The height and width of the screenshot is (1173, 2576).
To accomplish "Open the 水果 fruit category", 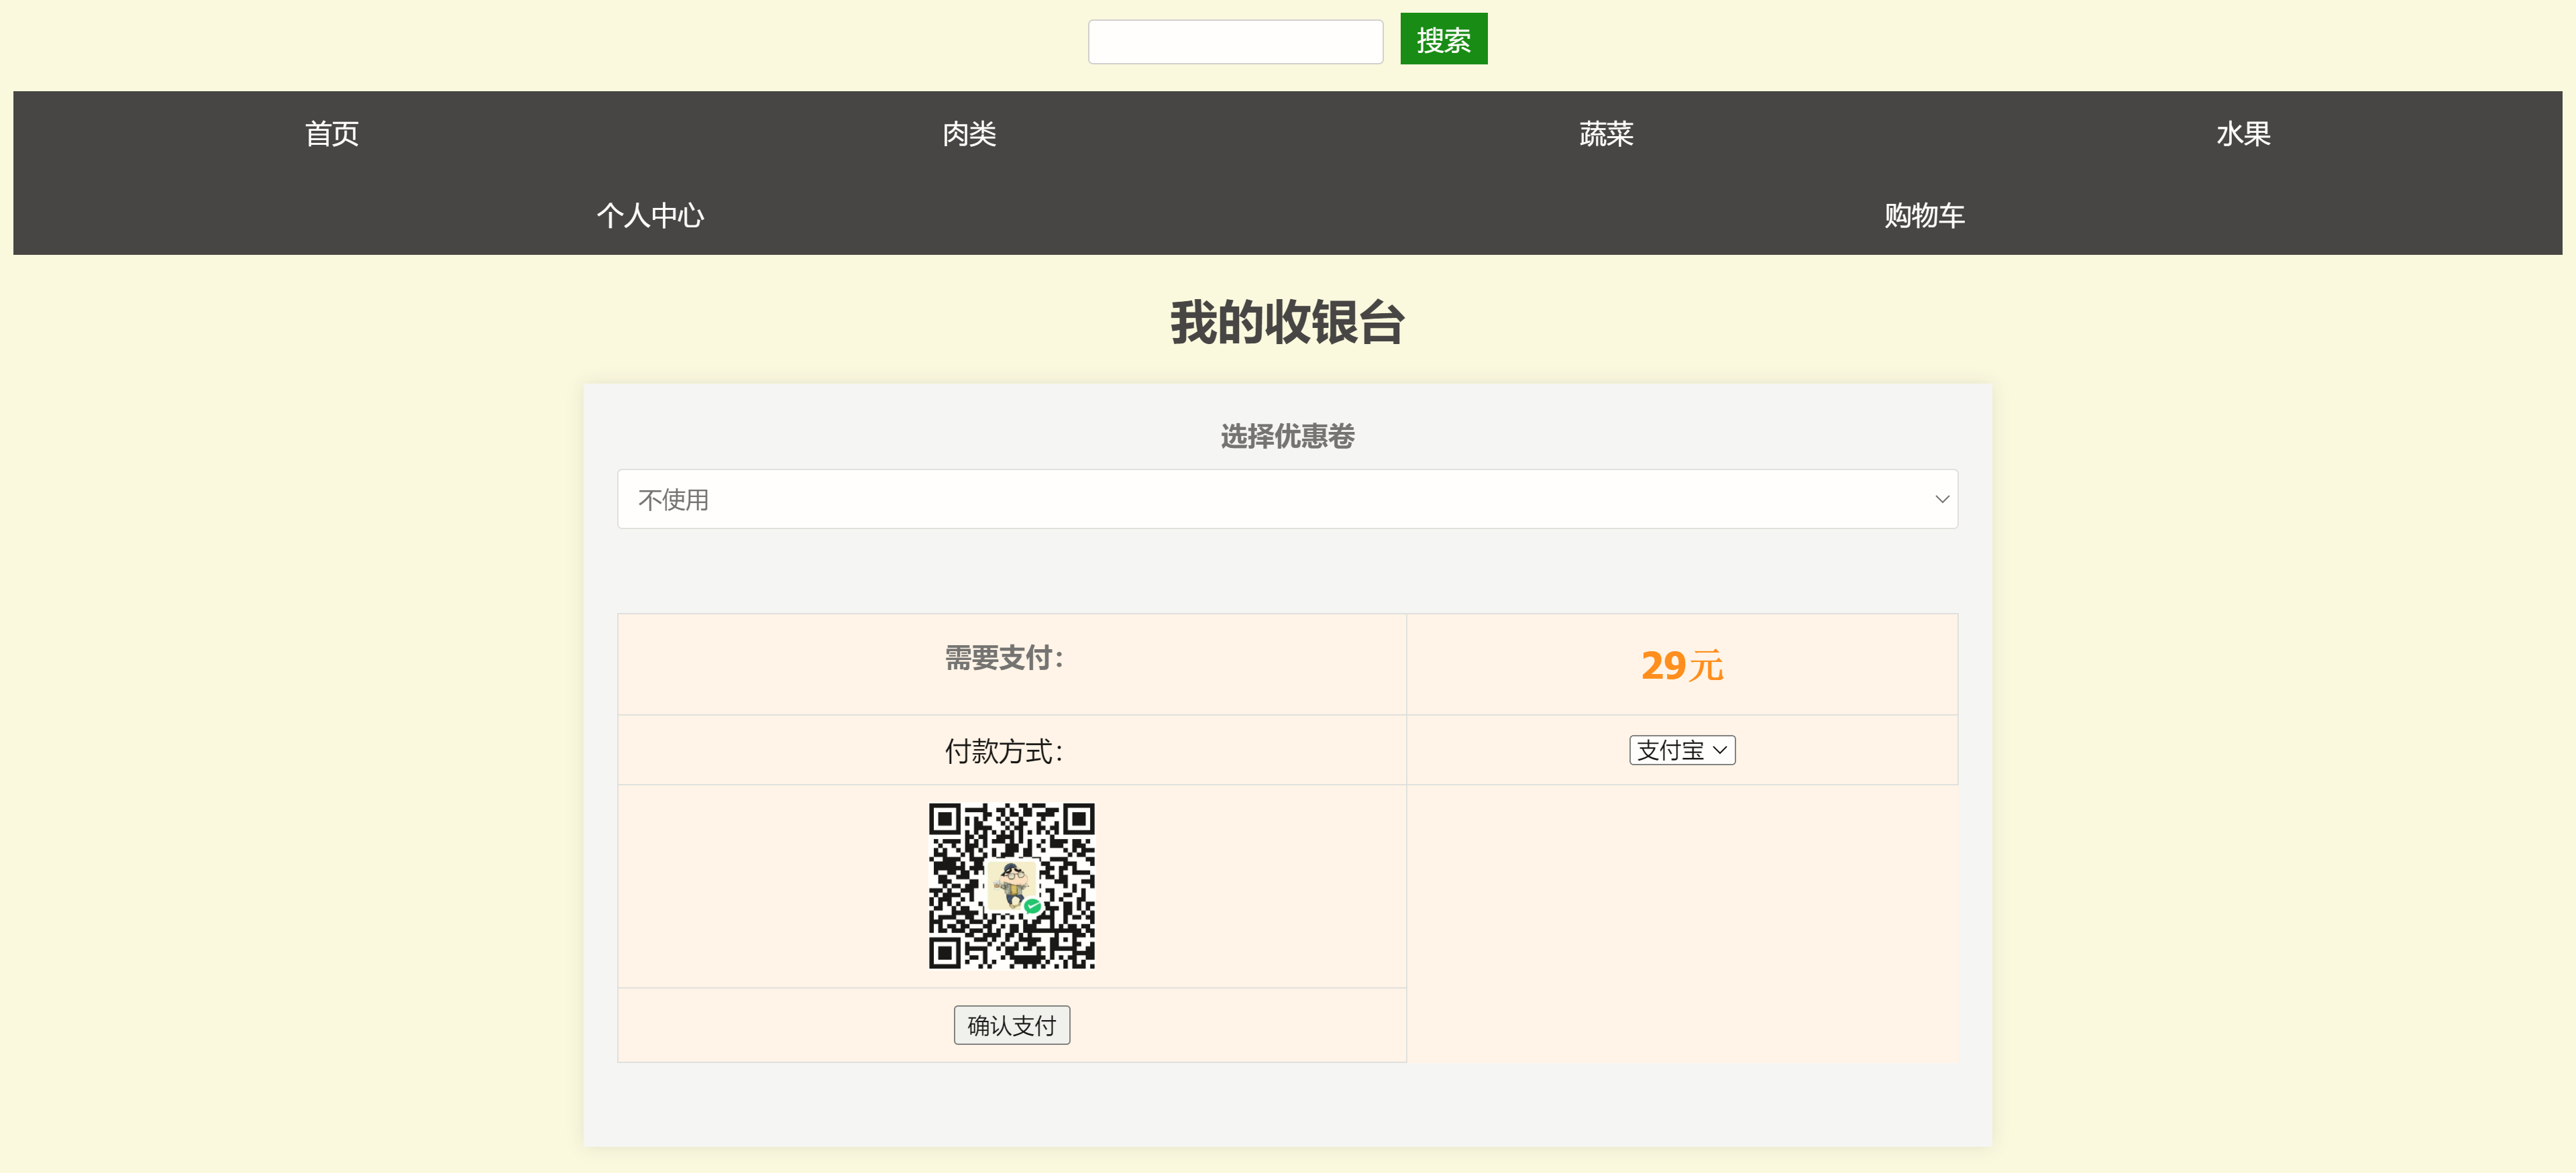I will (2243, 133).
